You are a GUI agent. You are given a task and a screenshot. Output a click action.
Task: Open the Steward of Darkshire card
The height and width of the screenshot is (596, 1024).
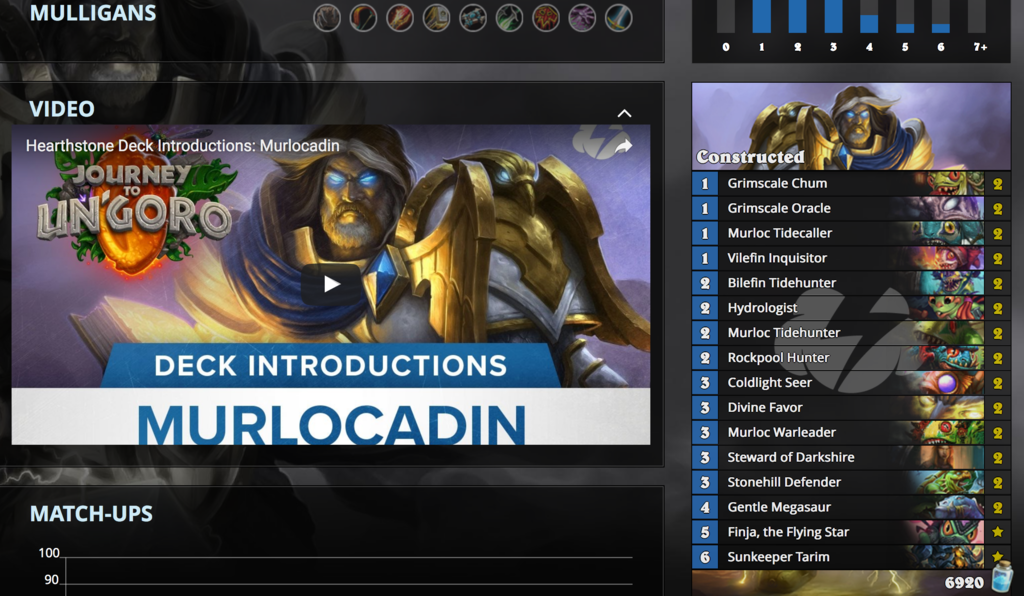(x=851, y=457)
